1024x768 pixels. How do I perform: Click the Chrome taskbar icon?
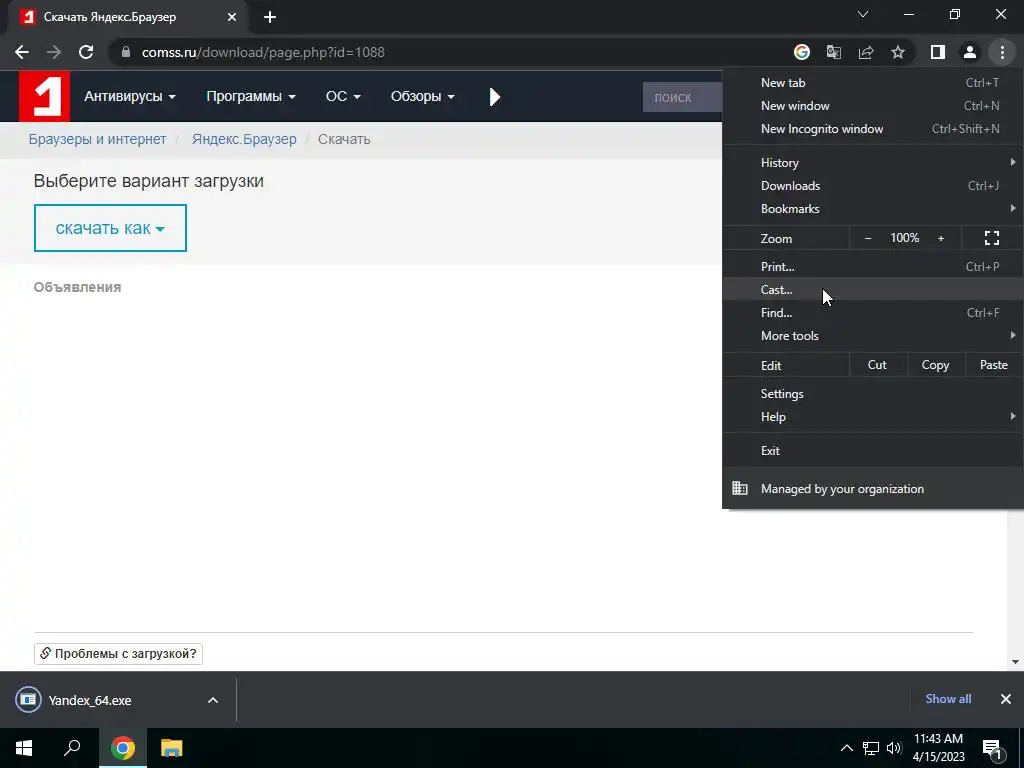pos(123,748)
